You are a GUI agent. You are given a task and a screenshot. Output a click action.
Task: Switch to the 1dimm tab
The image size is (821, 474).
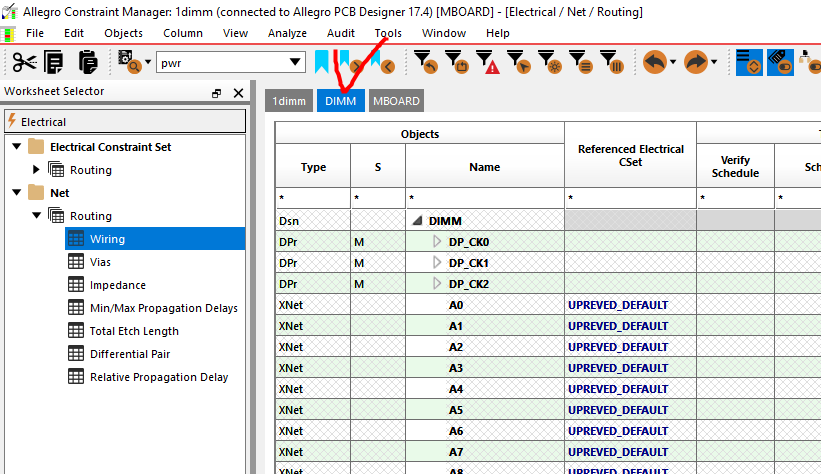(289, 101)
